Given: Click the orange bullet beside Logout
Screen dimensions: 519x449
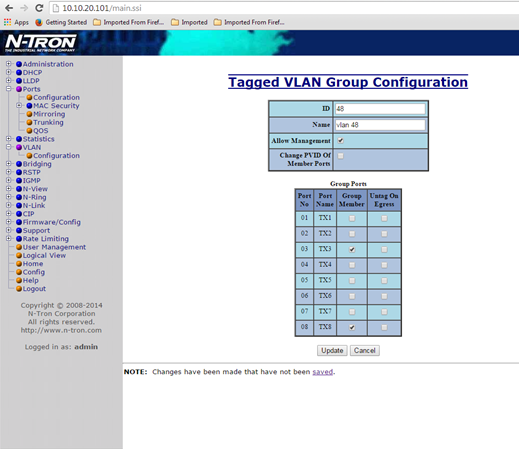Looking at the screenshot, I should click(19, 289).
